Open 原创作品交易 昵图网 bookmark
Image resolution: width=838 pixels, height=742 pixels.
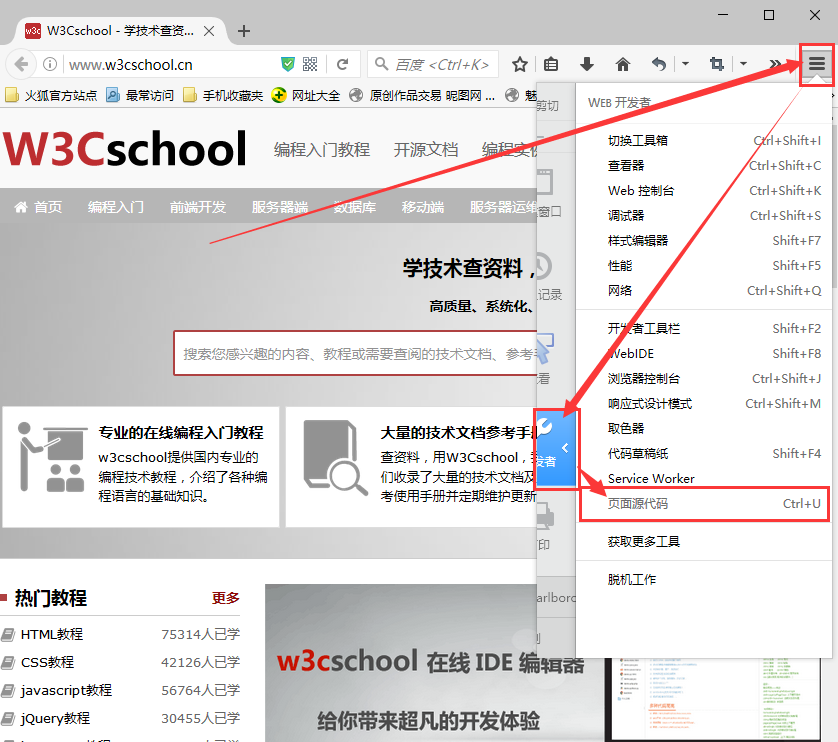tap(422, 96)
